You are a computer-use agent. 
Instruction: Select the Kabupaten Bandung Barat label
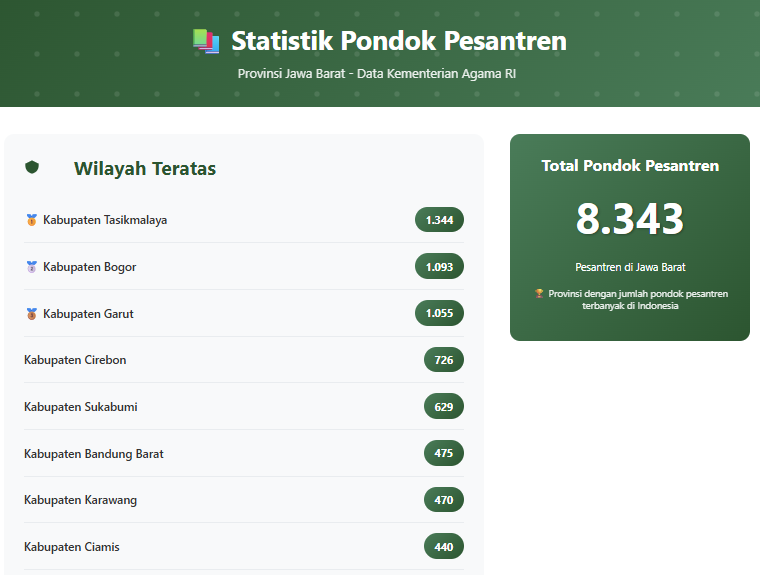pyautogui.click(x=94, y=454)
